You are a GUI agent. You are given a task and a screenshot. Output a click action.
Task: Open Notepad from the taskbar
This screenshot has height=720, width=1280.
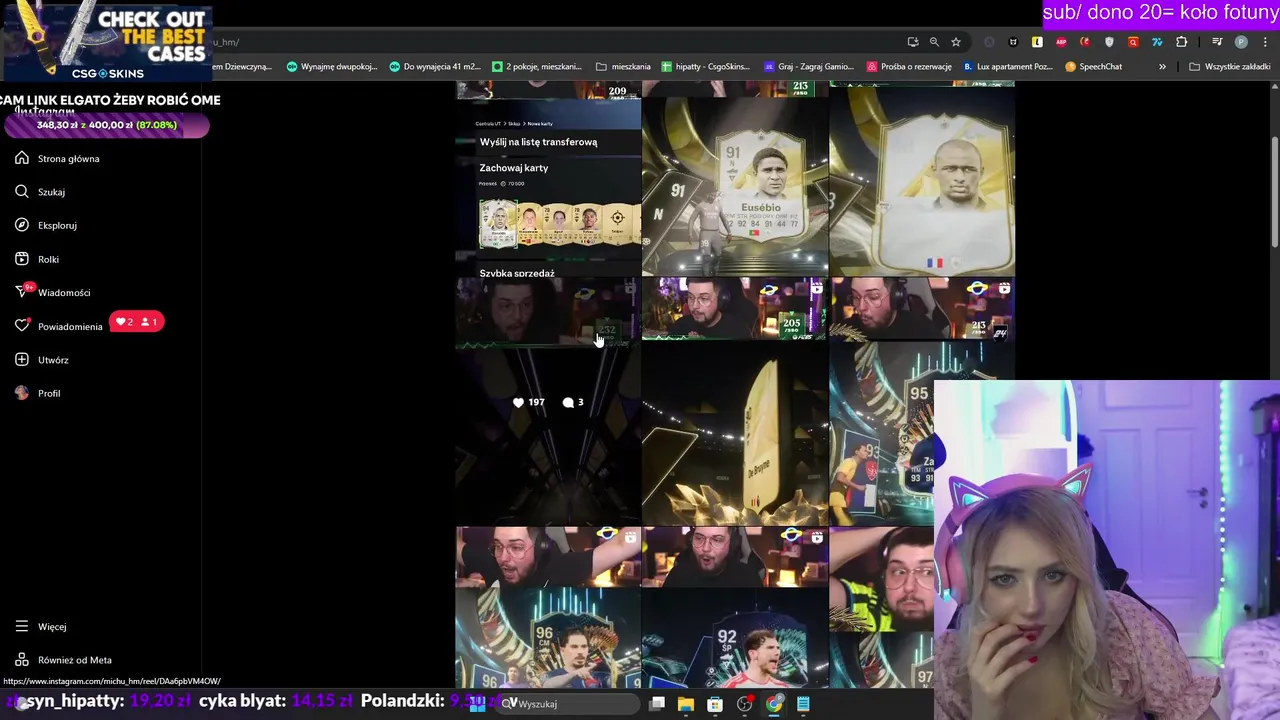[x=803, y=704]
